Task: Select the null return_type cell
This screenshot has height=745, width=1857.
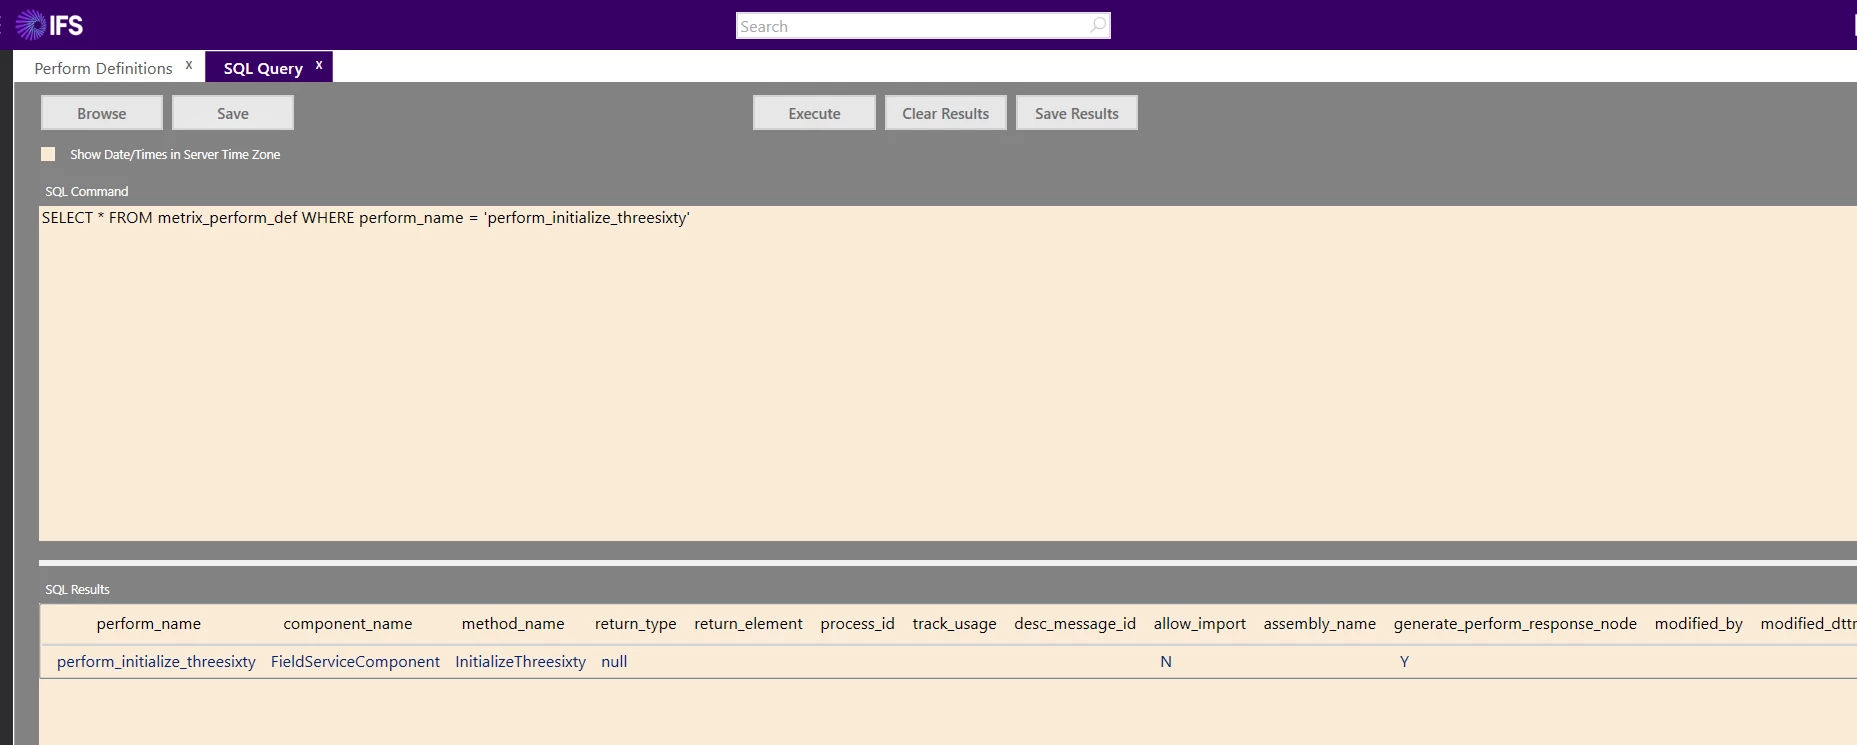Action: 614,662
